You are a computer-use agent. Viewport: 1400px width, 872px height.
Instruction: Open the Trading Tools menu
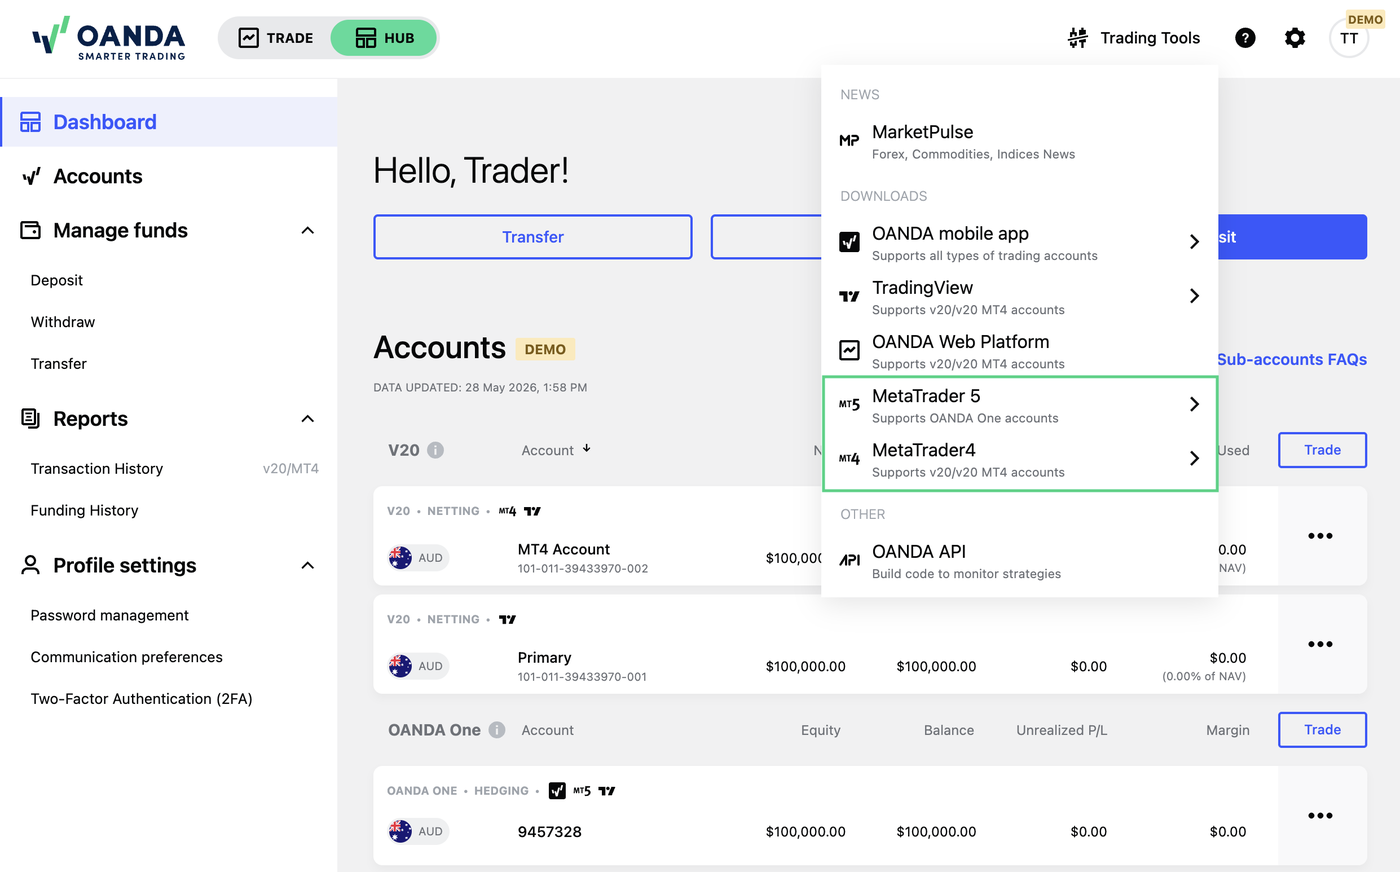(x=1133, y=38)
